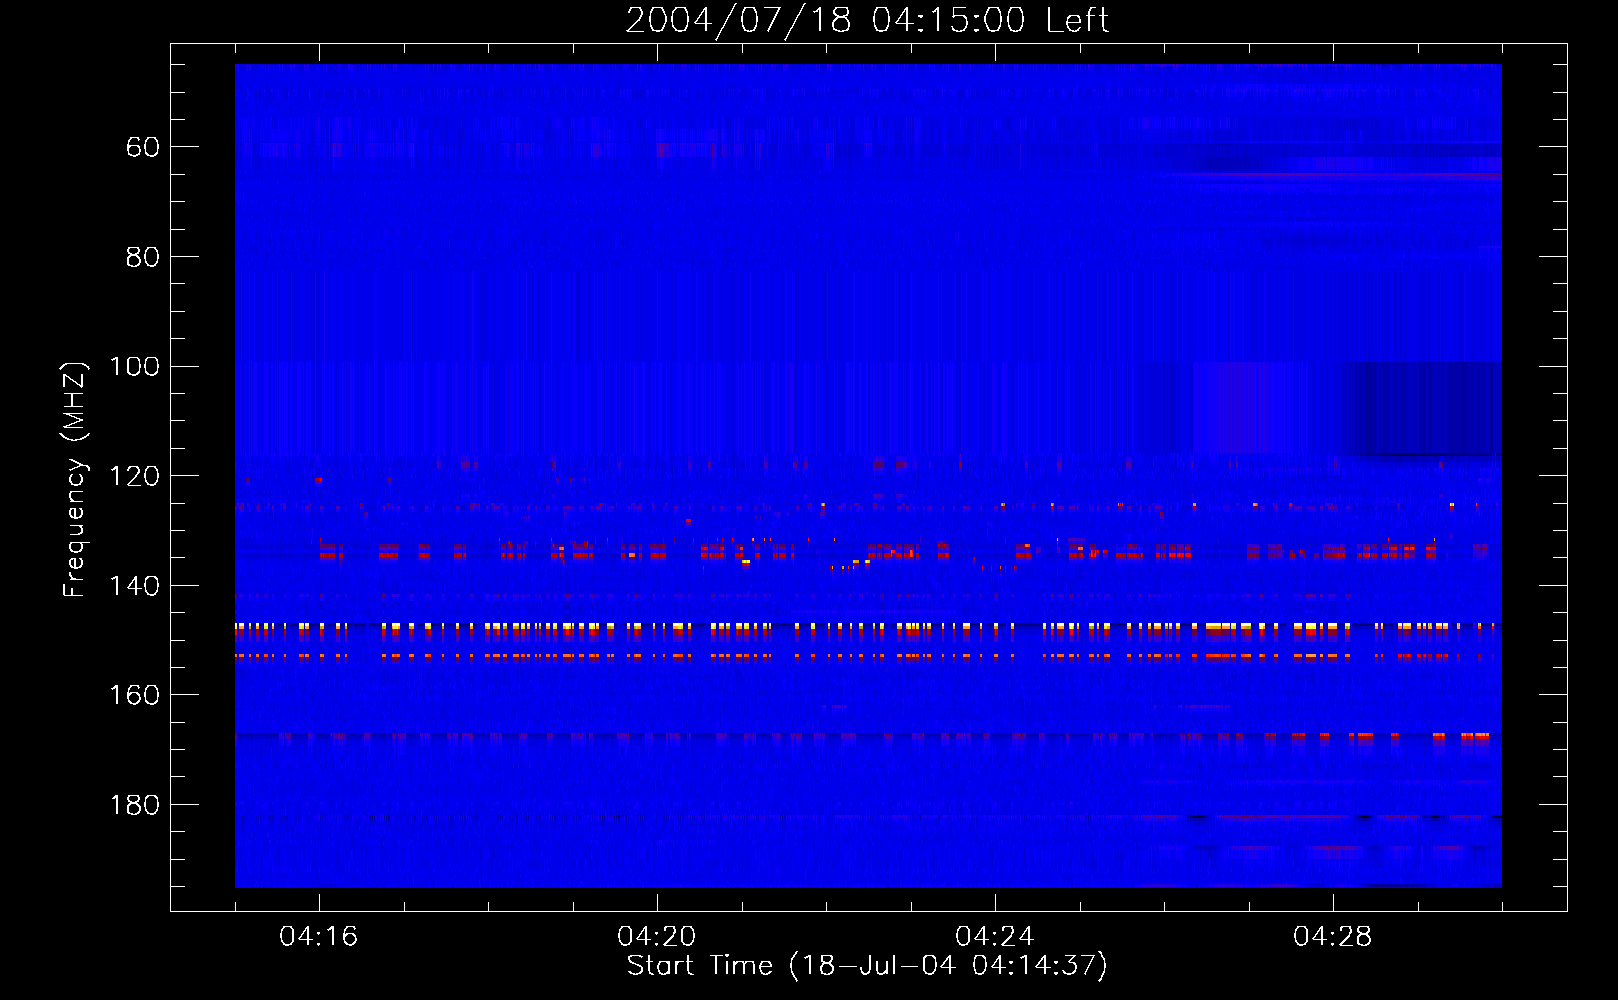Image resolution: width=1618 pixels, height=1000 pixels.
Task: Select the 'Frequency (MHZ)' axis label
Action: pyautogui.click(x=75, y=479)
